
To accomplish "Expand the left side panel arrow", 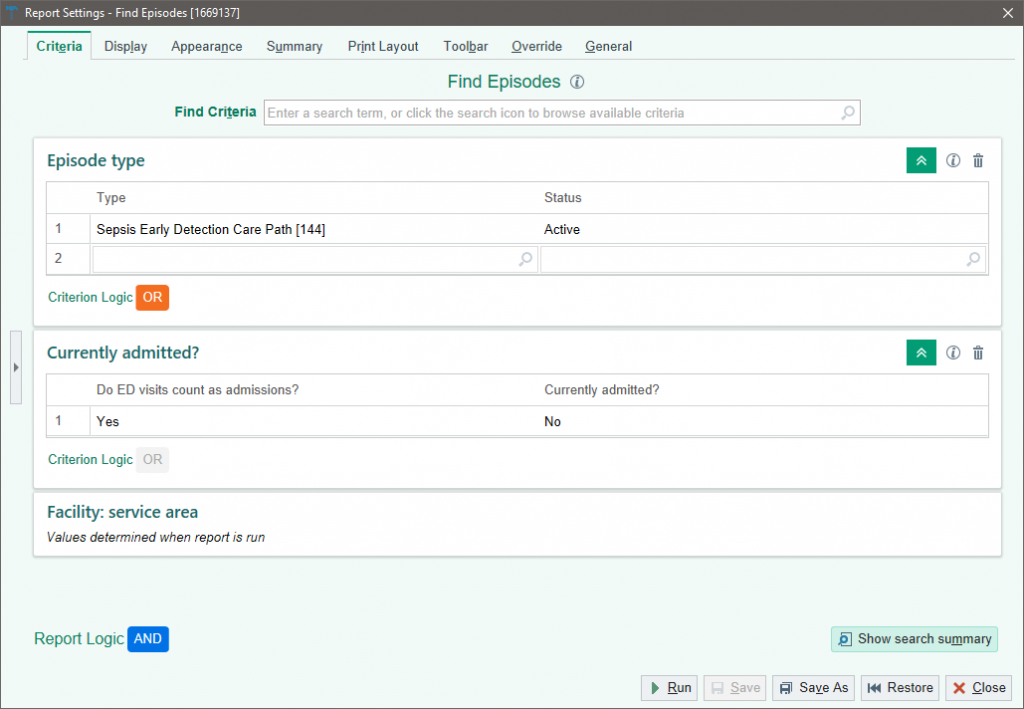I will pos(15,367).
